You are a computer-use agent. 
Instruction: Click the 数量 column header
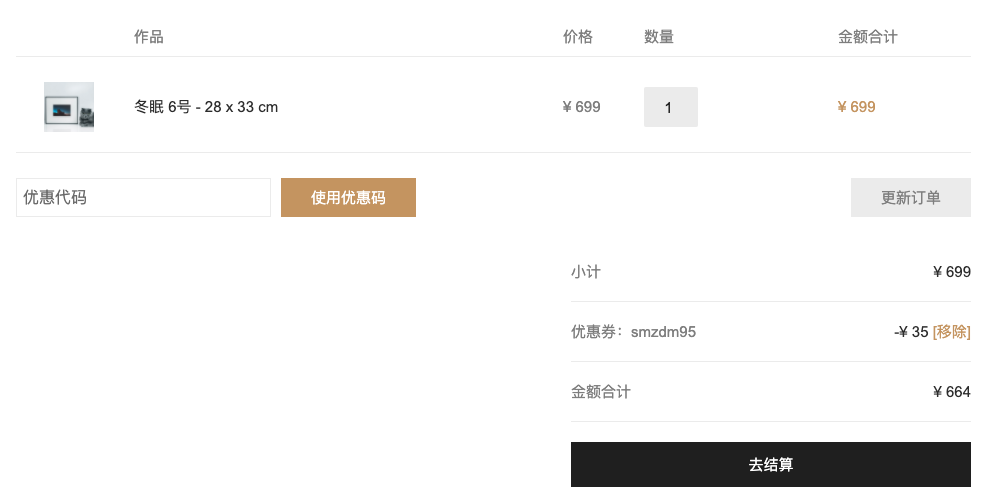(x=659, y=37)
